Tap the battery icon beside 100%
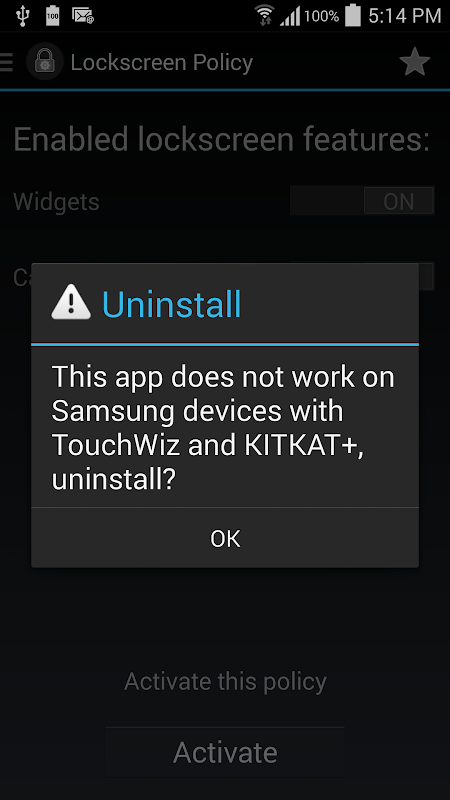 pyautogui.click(x=353, y=15)
